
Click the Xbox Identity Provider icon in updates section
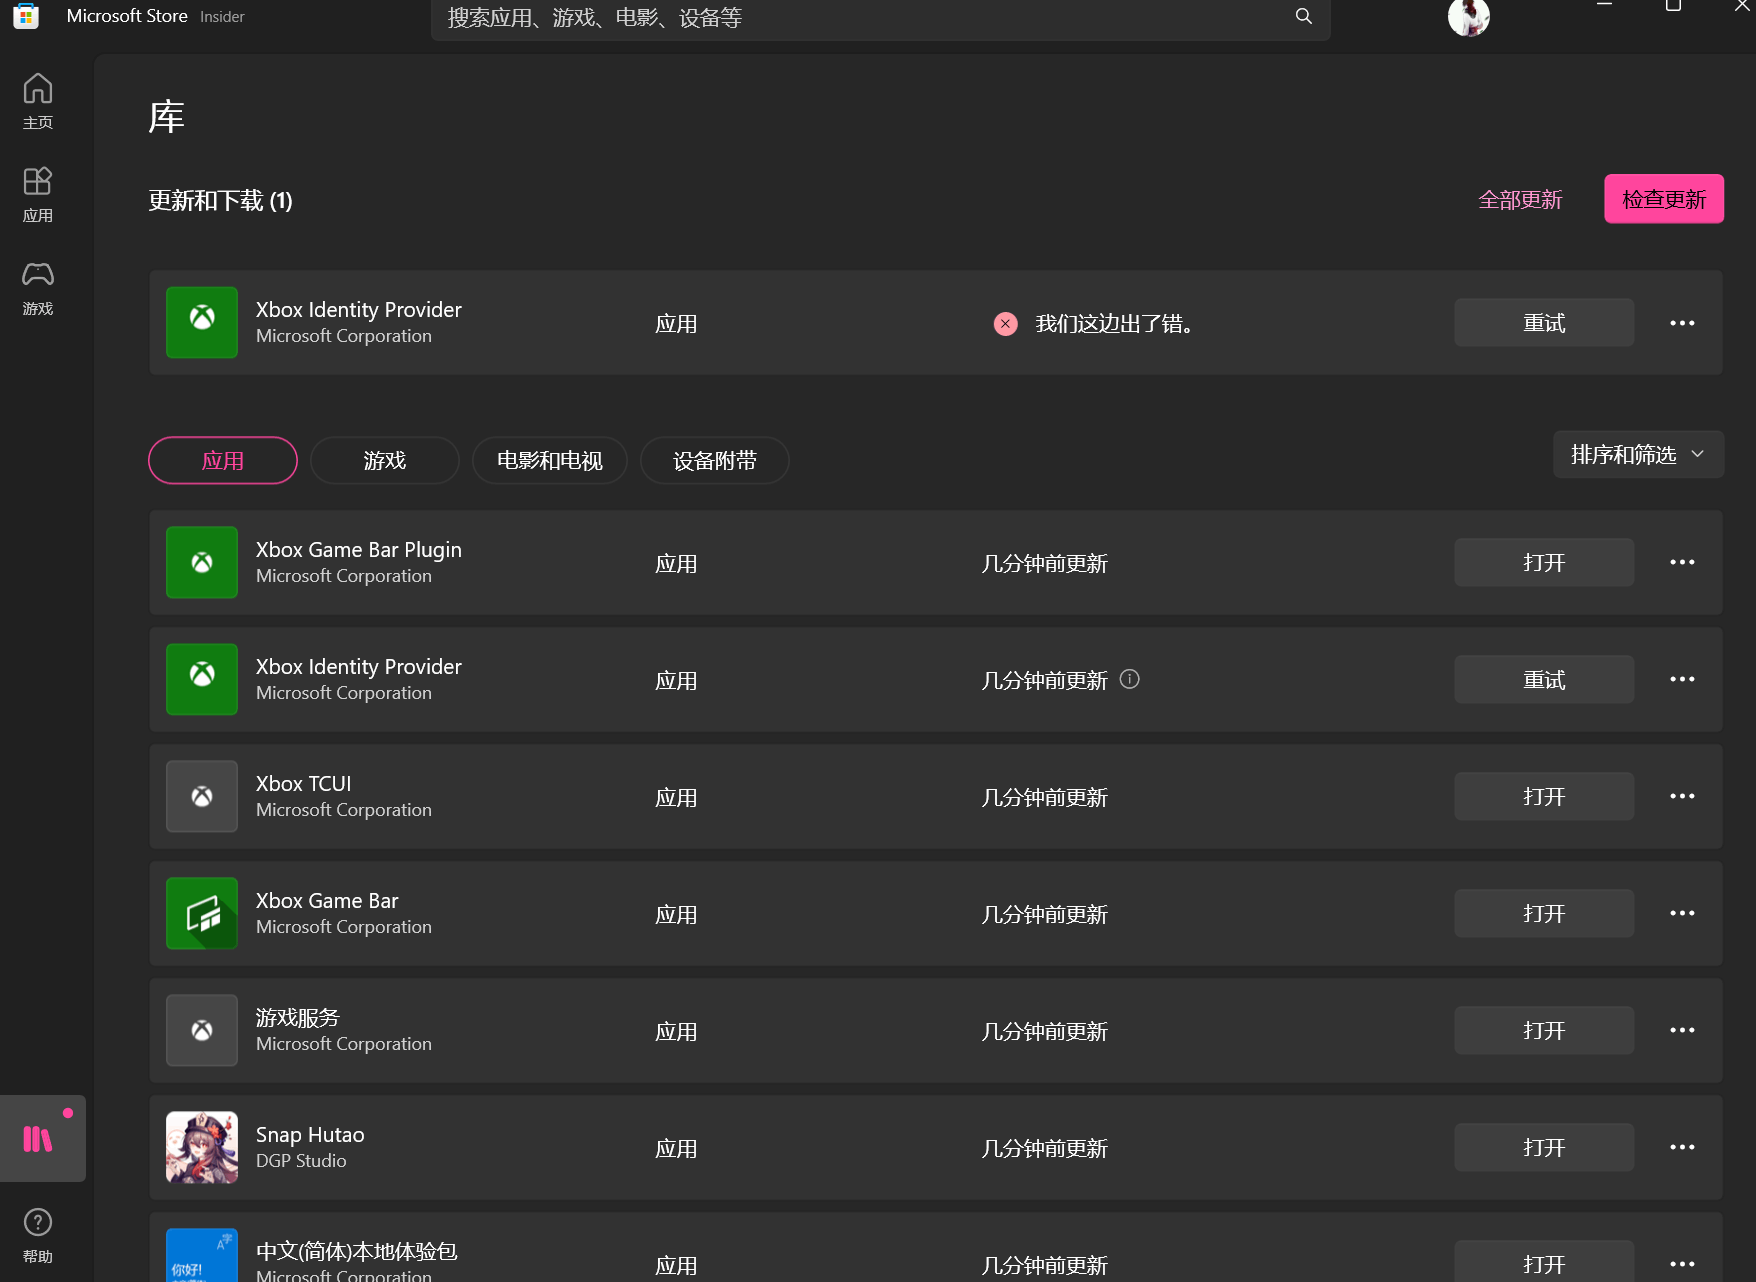pos(202,322)
